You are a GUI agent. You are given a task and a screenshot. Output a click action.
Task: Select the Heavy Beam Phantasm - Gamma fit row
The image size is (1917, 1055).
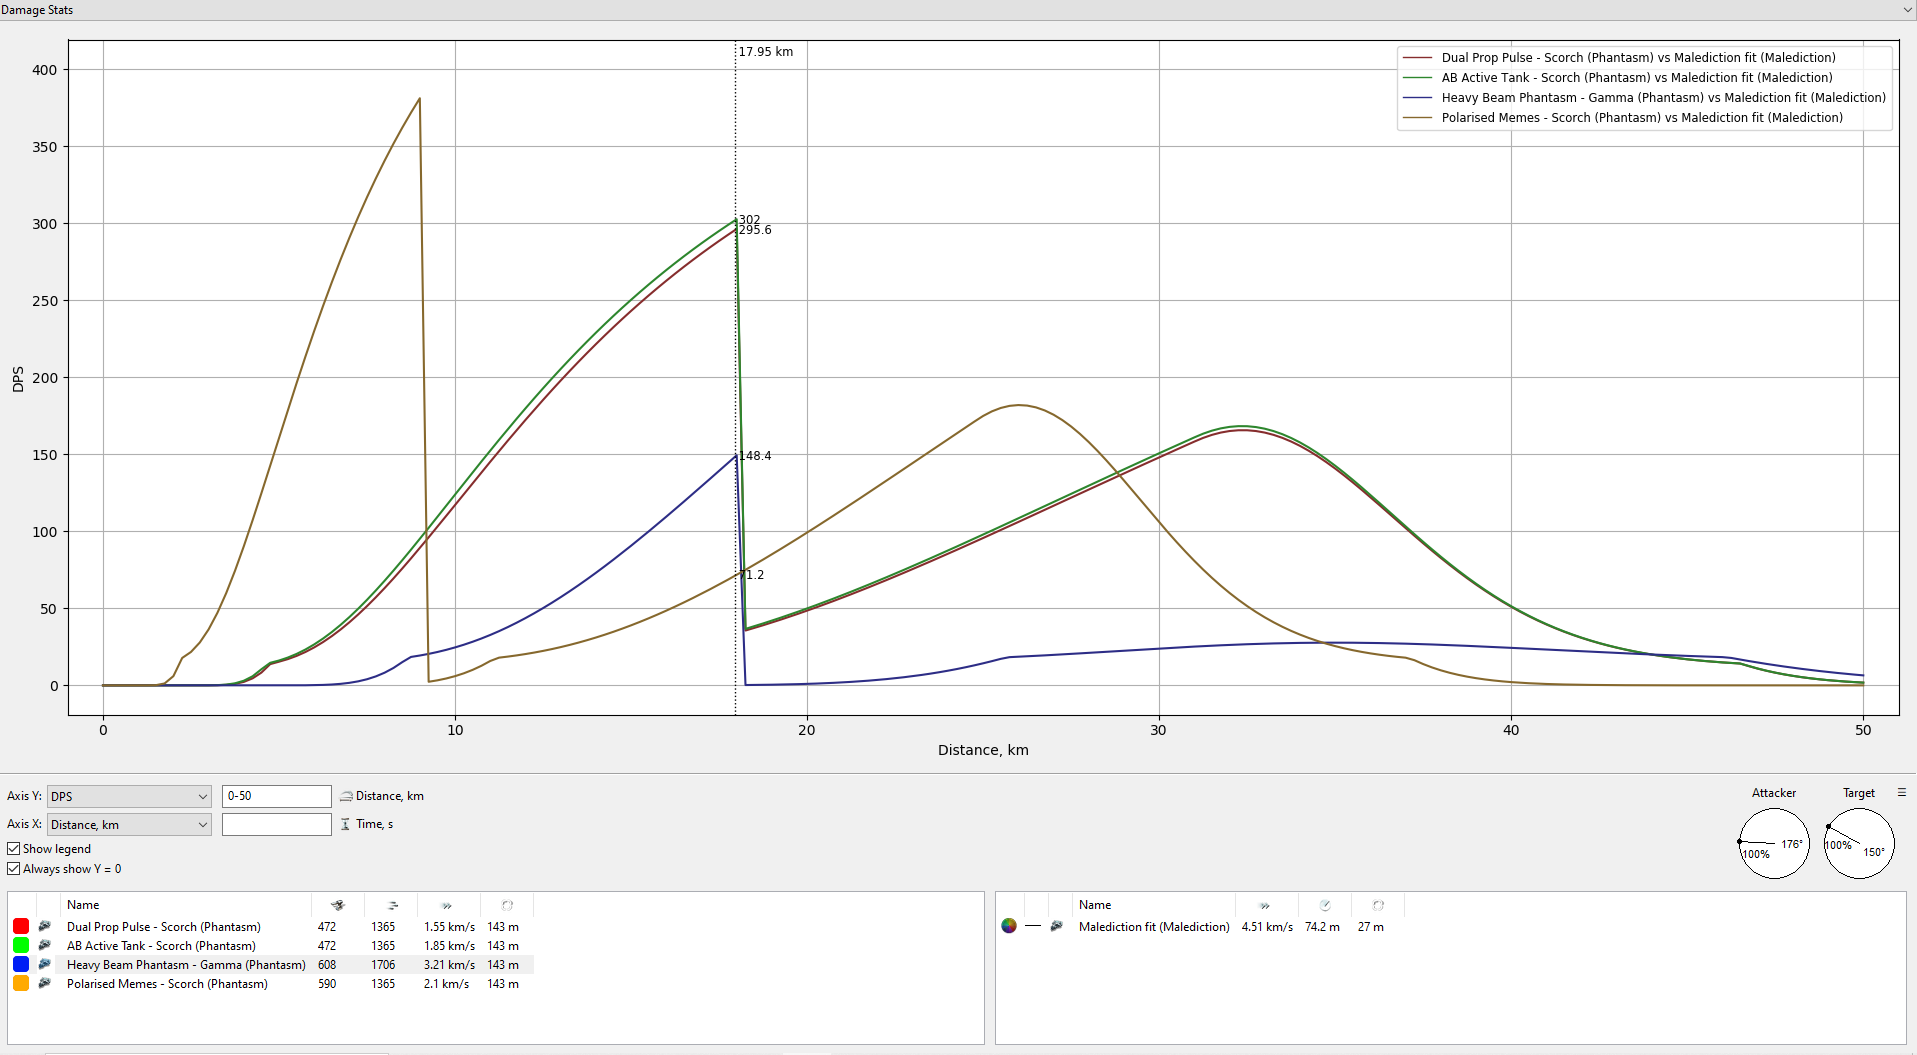click(186, 965)
